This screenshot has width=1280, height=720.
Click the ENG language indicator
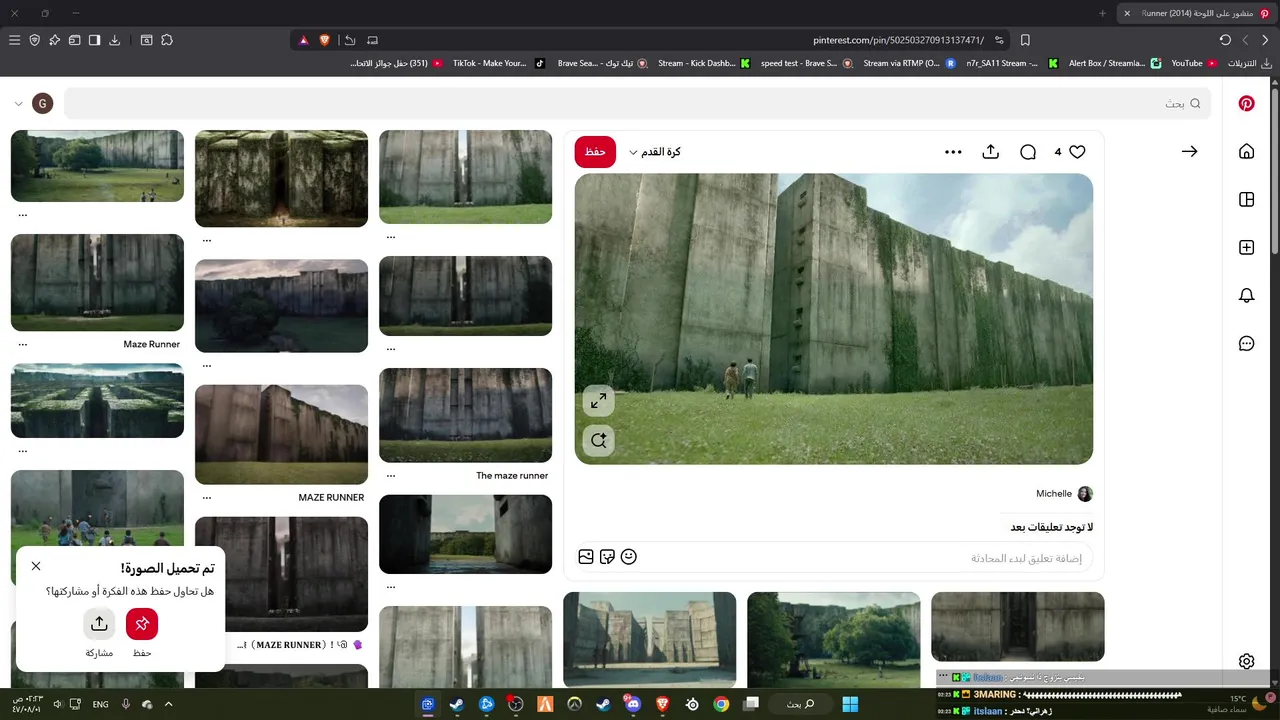[x=100, y=704]
